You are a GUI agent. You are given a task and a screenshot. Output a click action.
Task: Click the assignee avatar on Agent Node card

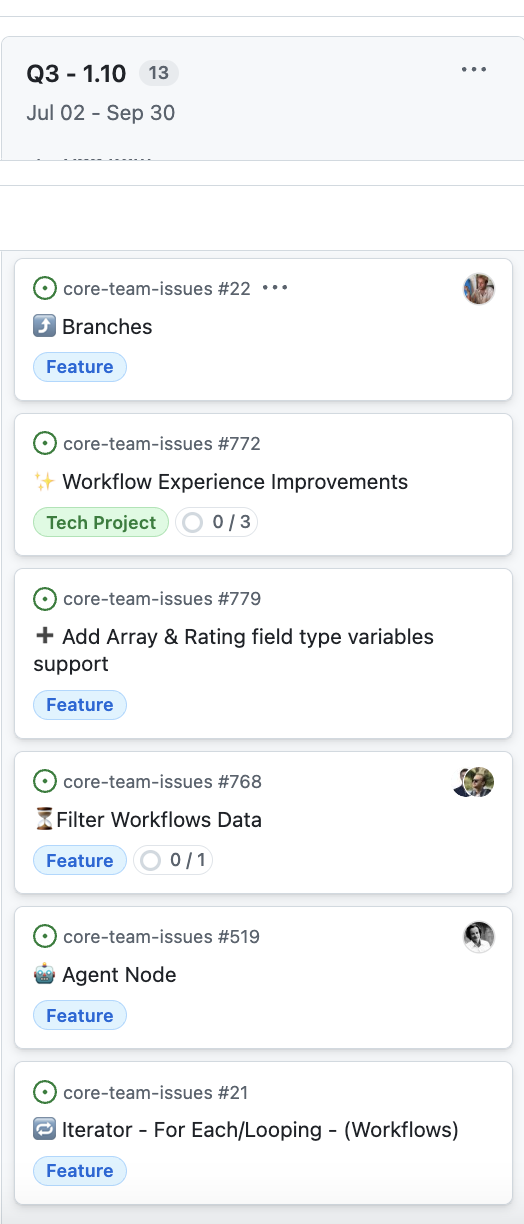pyautogui.click(x=479, y=937)
